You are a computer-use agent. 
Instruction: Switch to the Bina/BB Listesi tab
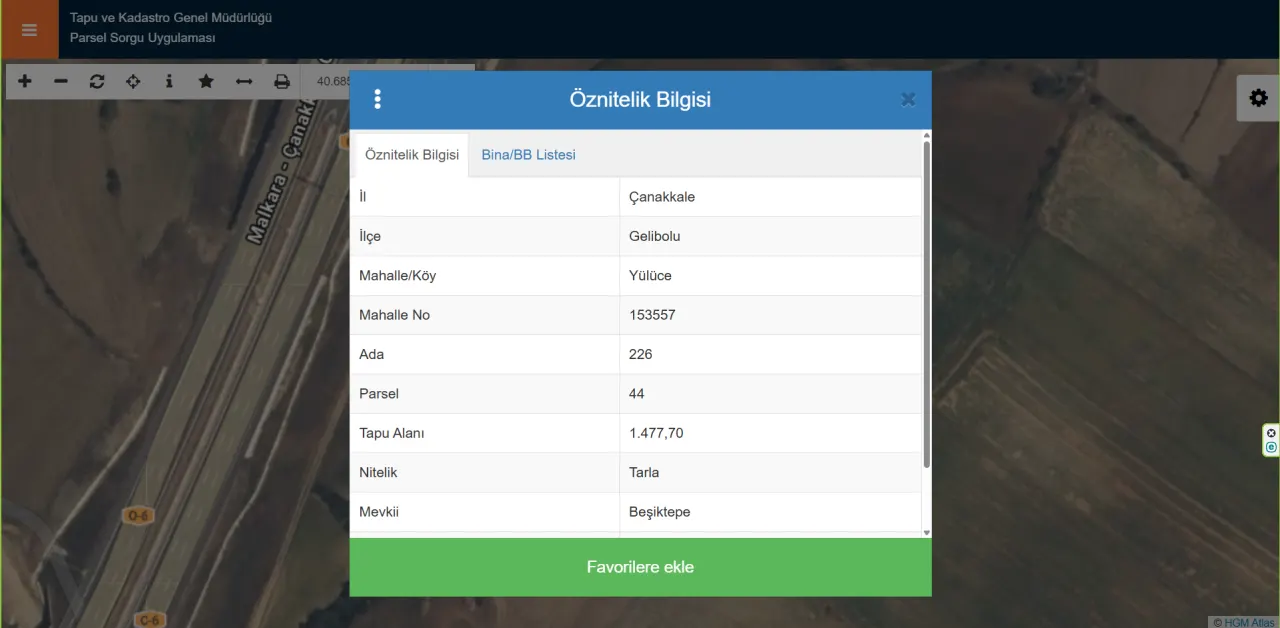528,155
